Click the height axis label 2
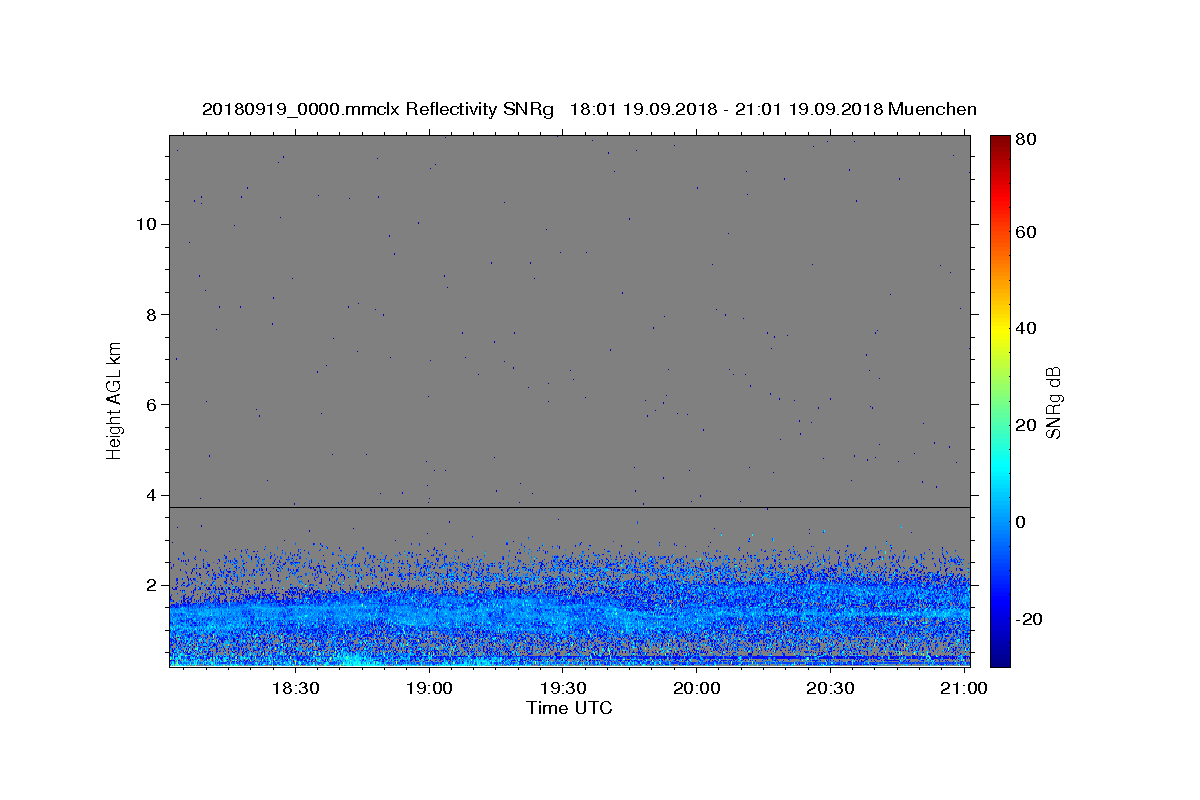 [x=151, y=585]
